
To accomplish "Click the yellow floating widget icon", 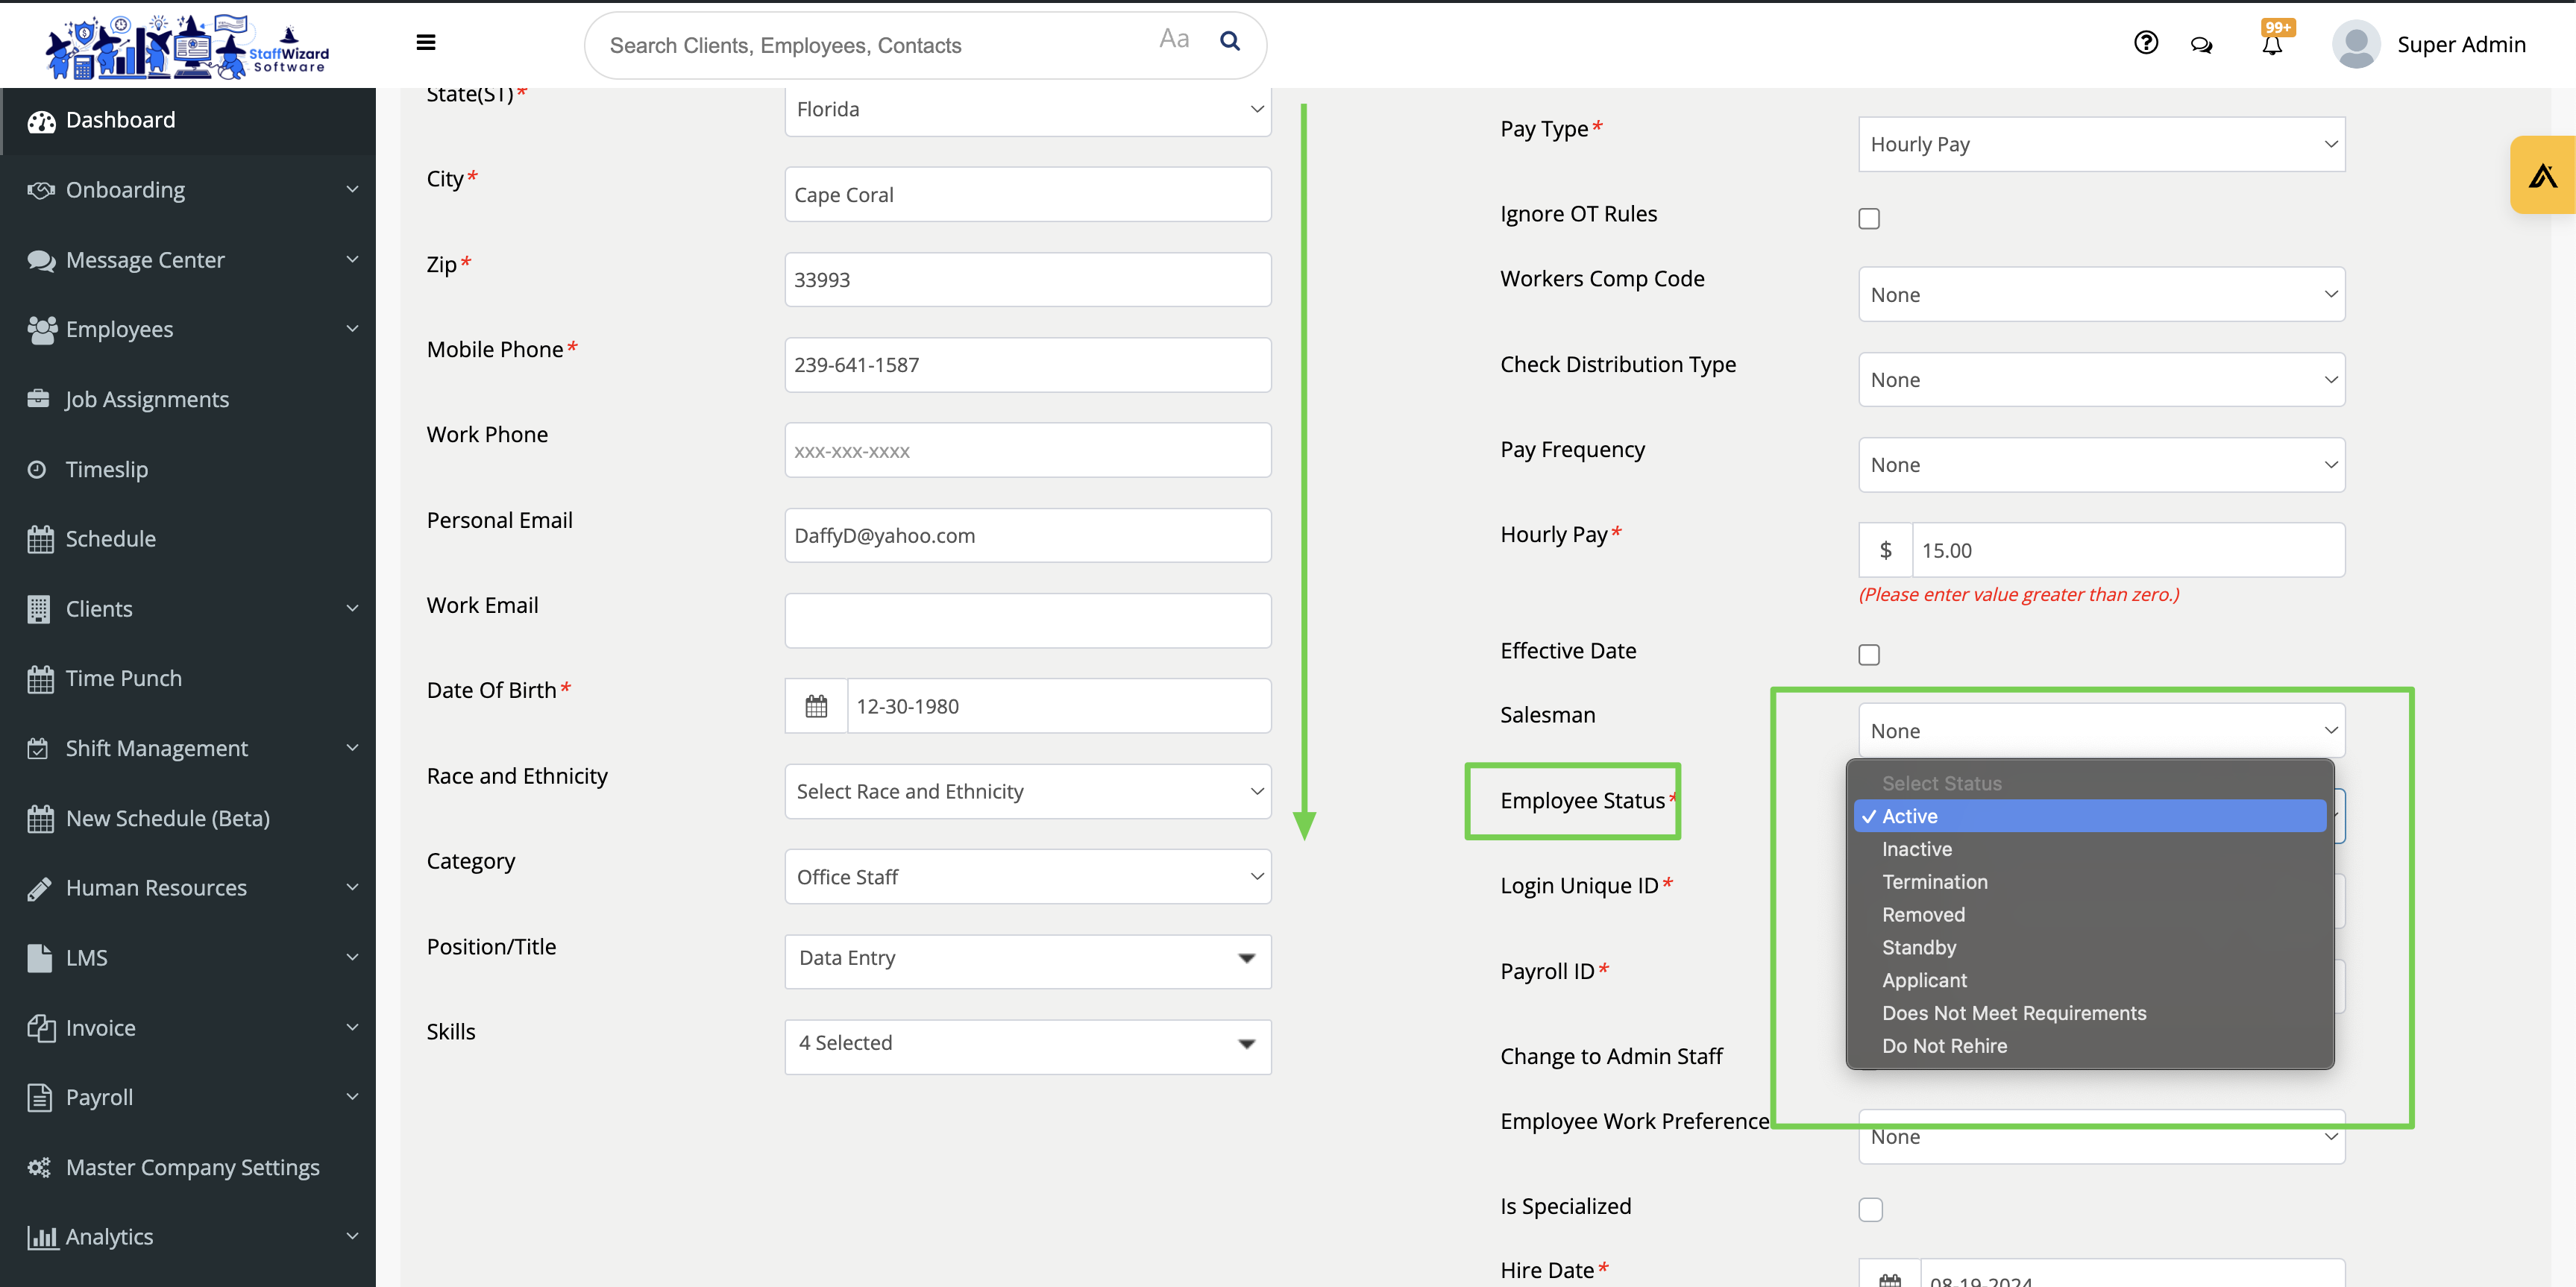I will [2542, 176].
